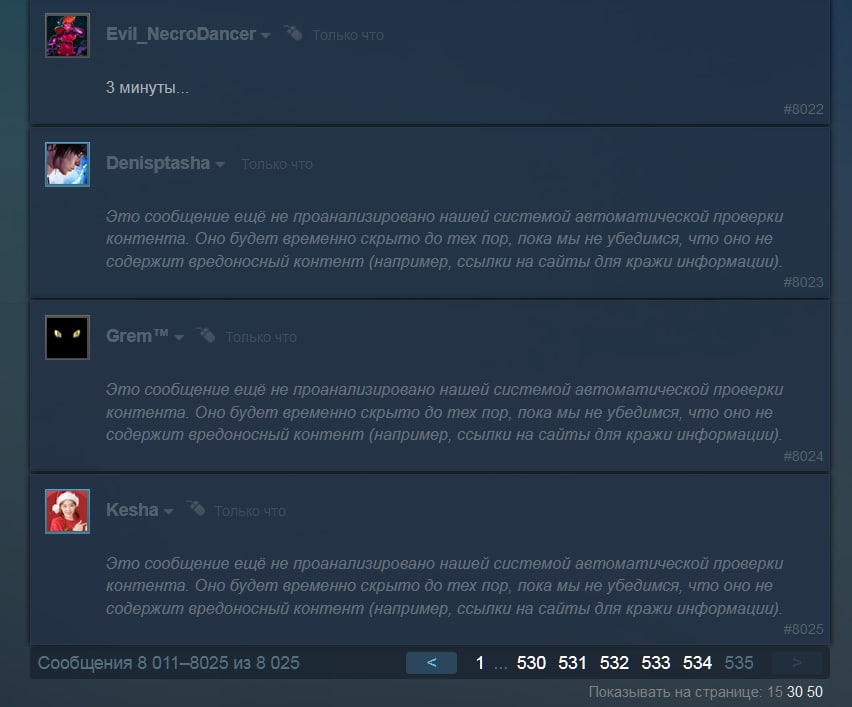
Task: Click the mouse icon beside Kesha
Action: (196, 509)
